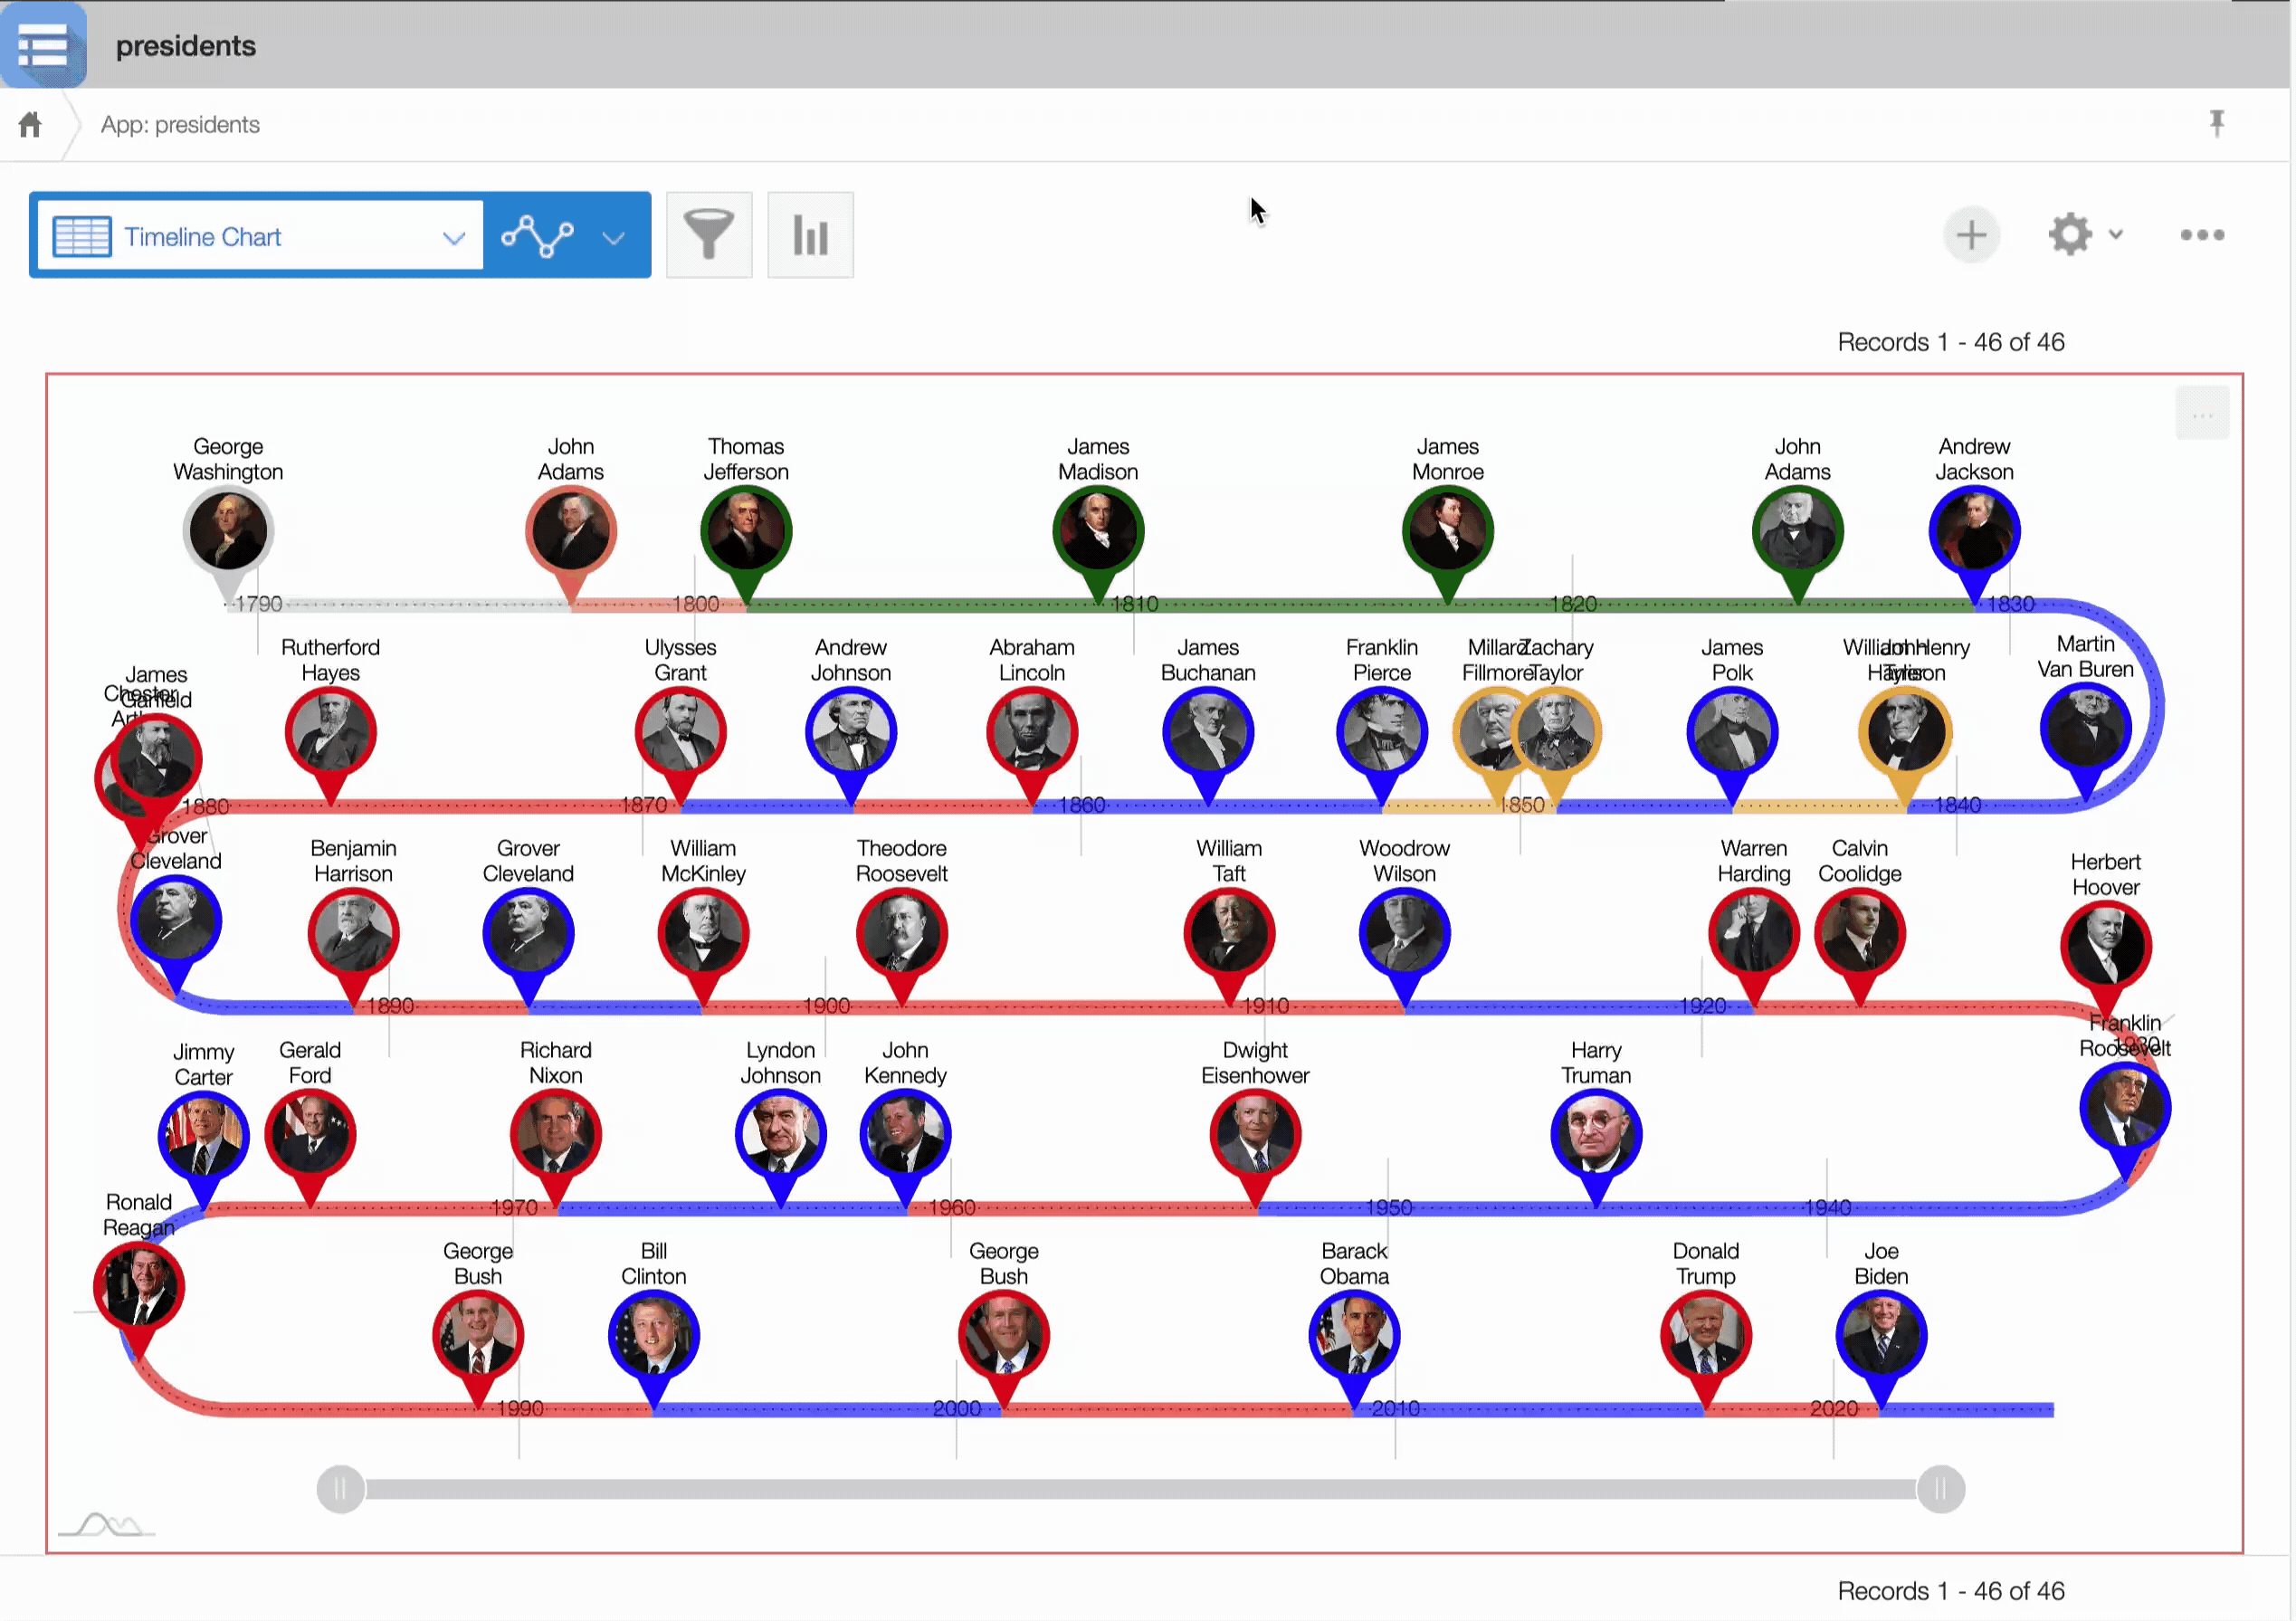The height and width of the screenshot is (1621, 2296).
Task: Click the timeline playback pause button
Action: (x=337, y=1490)
